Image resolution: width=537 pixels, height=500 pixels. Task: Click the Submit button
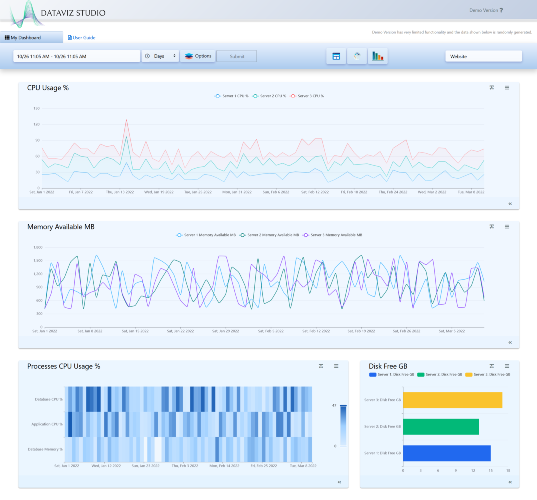(237, 56)
